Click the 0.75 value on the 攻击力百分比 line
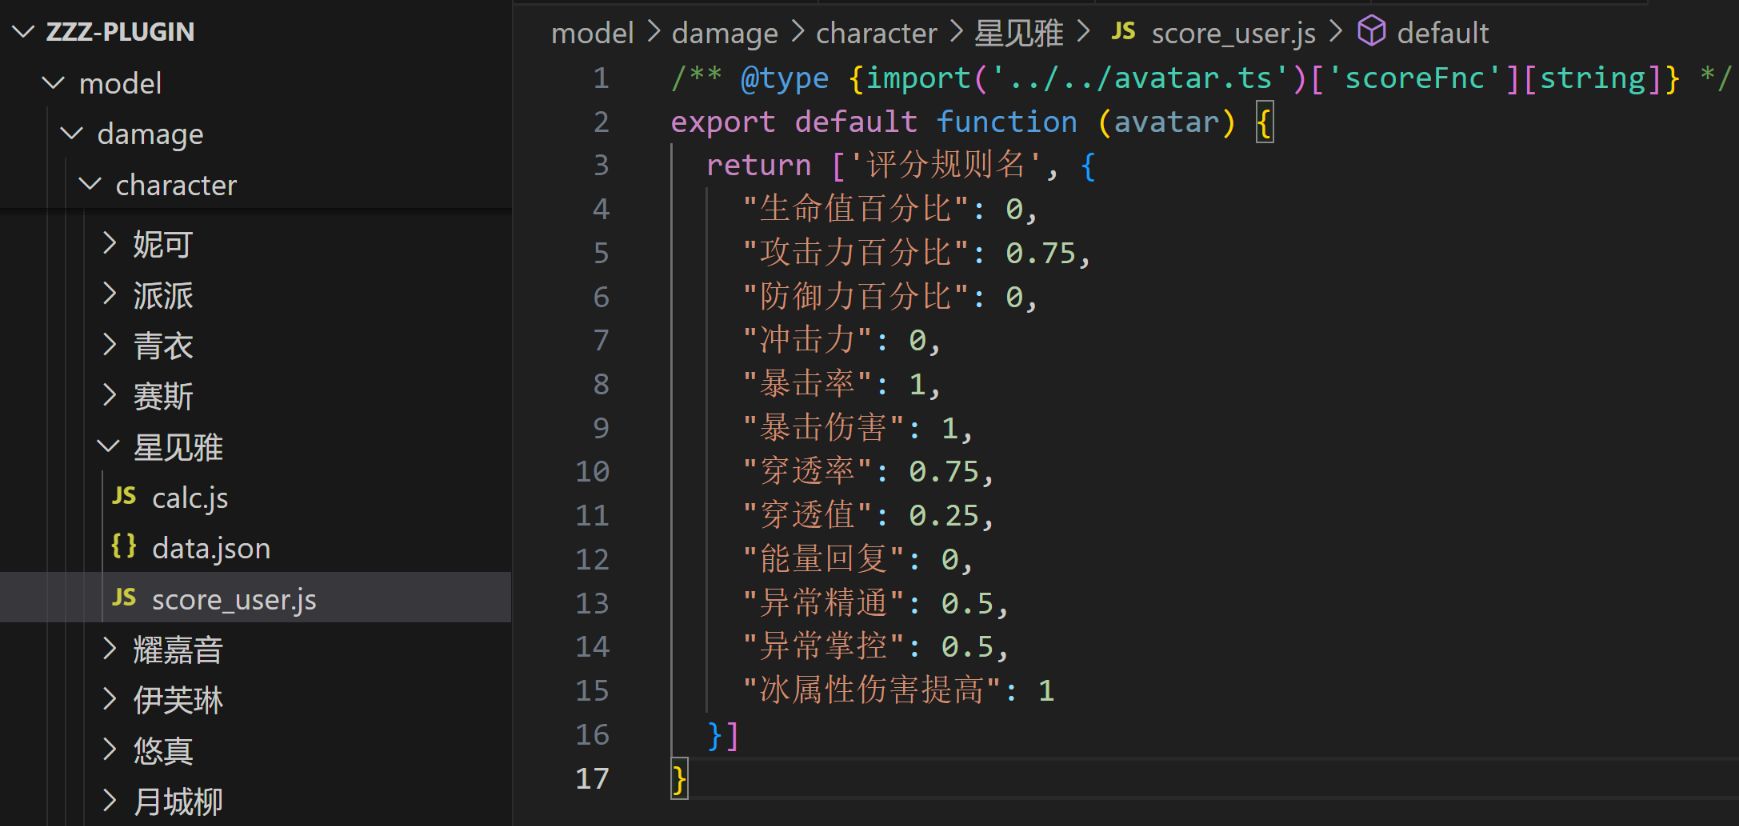This screenshot has height=826, width=1739. point(1041,253)
